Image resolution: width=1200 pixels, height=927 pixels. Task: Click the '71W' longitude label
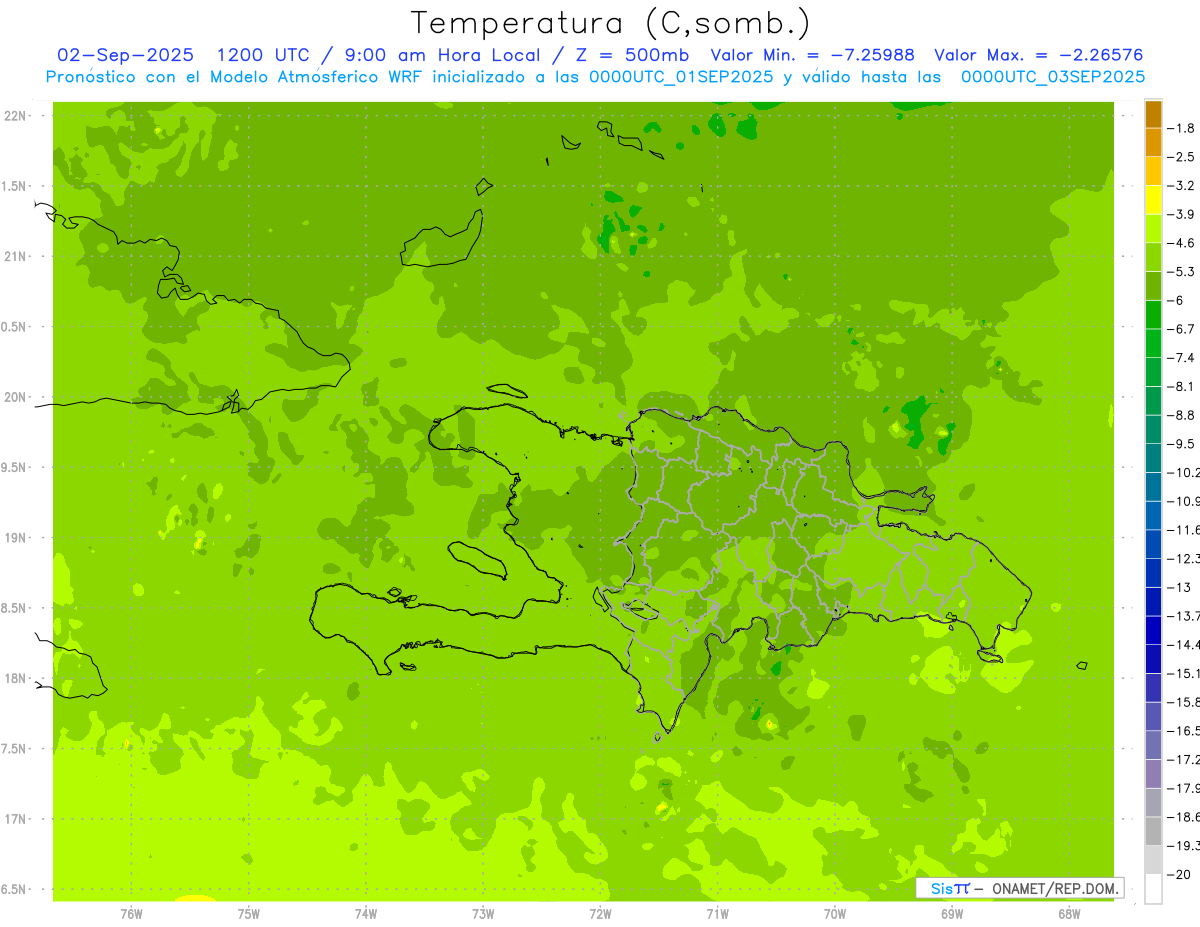717,913
